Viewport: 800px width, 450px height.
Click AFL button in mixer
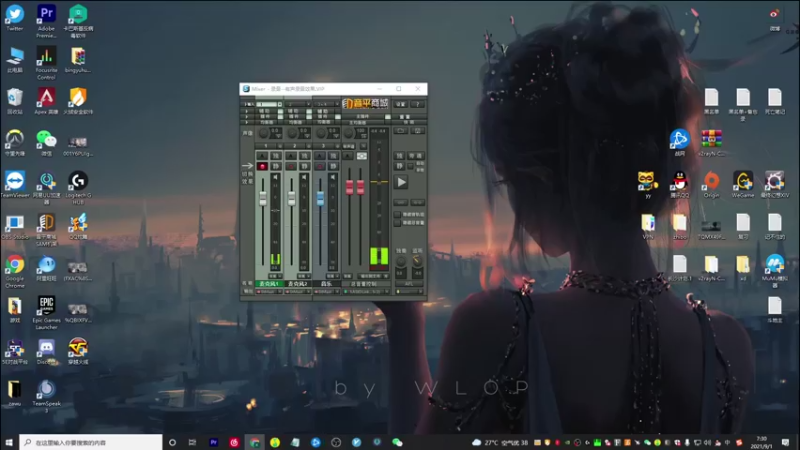pos(409,284)
